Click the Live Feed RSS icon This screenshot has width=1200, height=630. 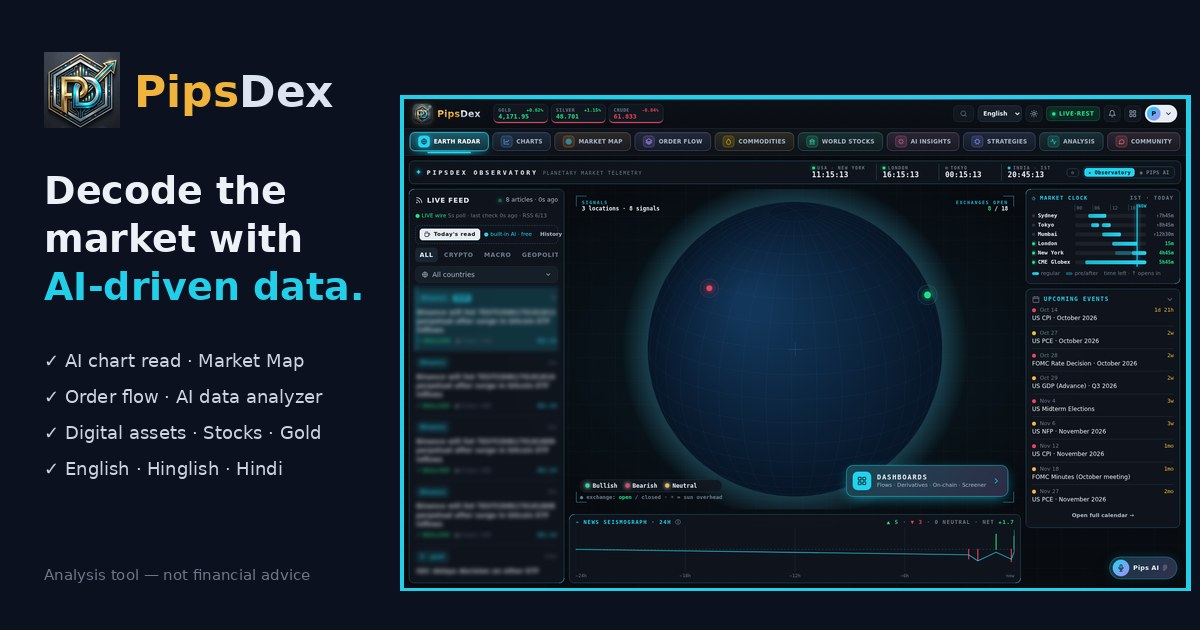click(x=419, y=200)
